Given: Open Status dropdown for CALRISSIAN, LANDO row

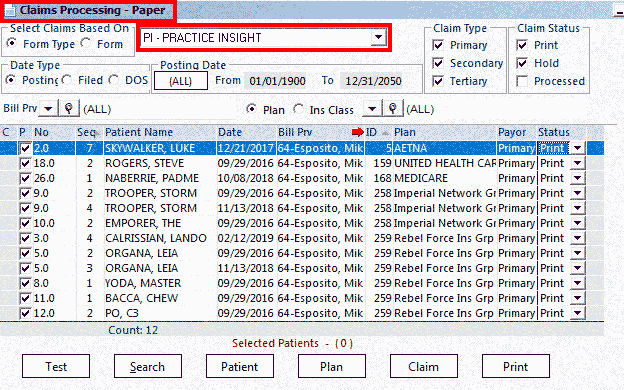Looking at the screenshot, I should click(x=577, y=238).
